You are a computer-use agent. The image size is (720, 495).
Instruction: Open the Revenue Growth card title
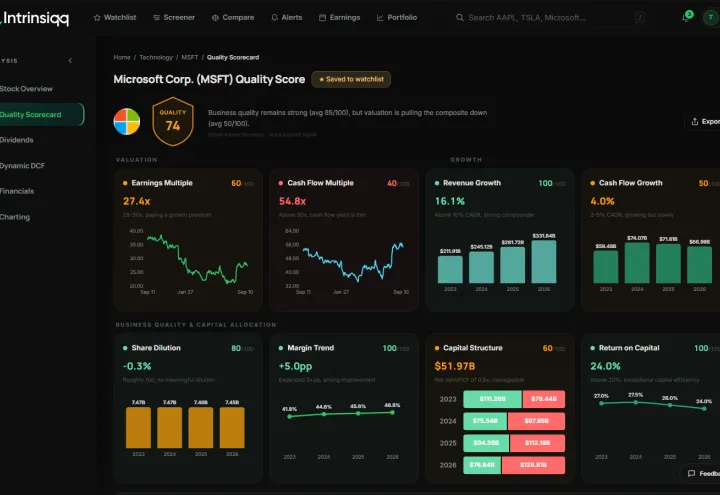[472, 183]
